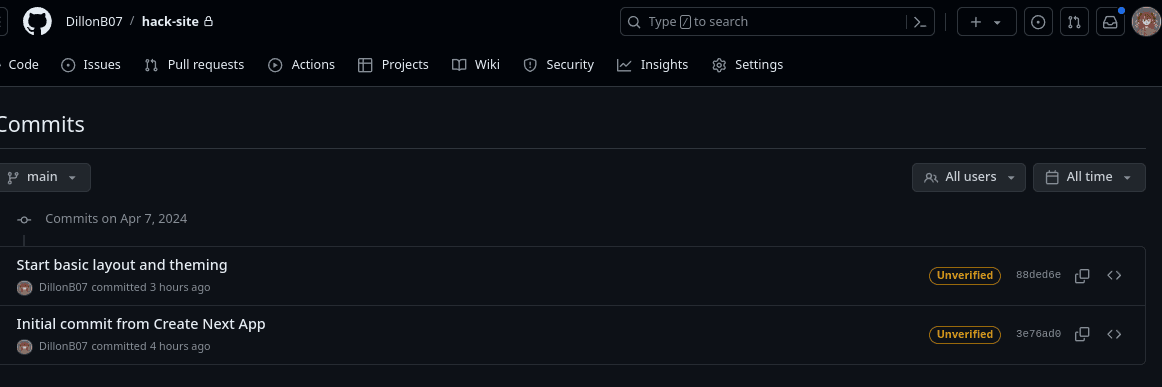Open the Pull requests icon in header
1162x387 pixels.
tap(1074, 22)
